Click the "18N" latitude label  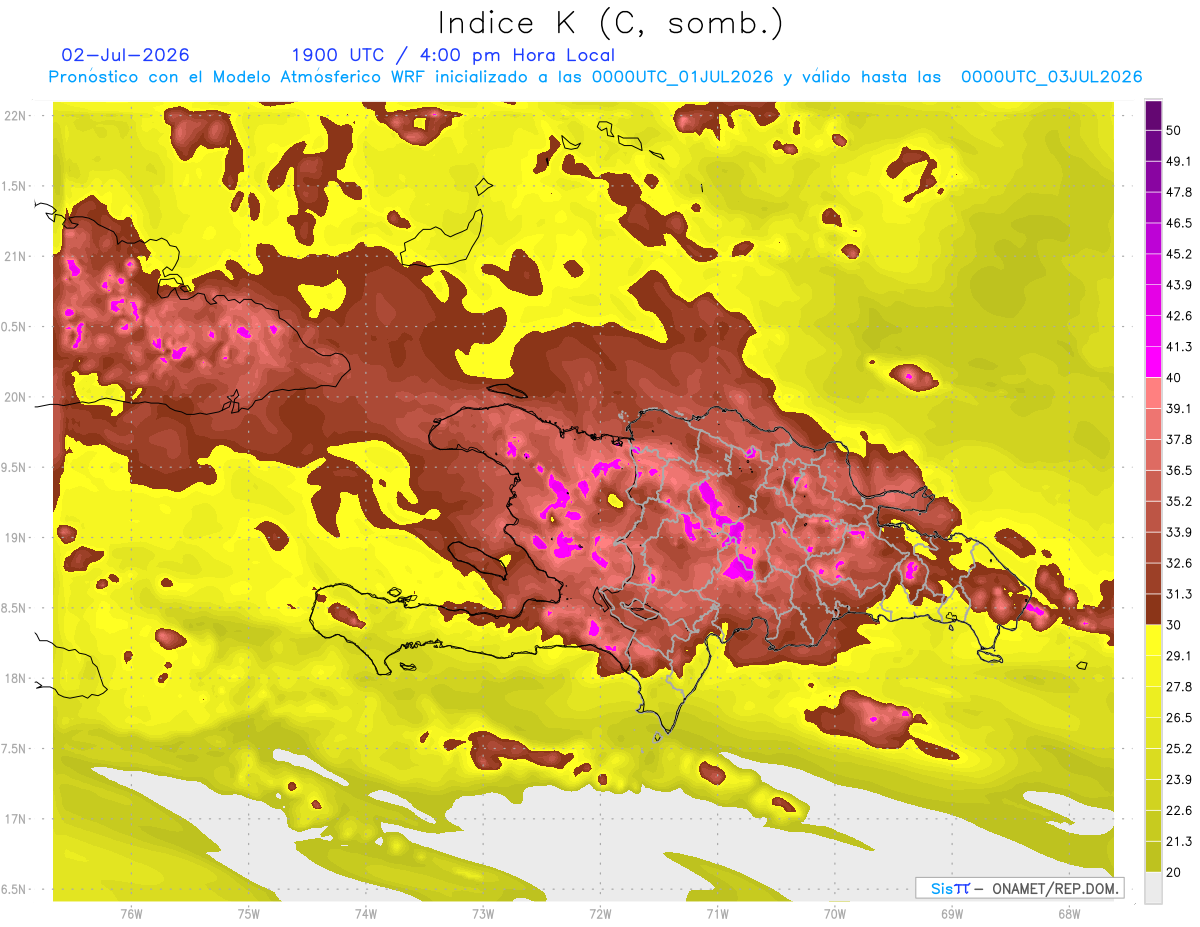[16, 678]
